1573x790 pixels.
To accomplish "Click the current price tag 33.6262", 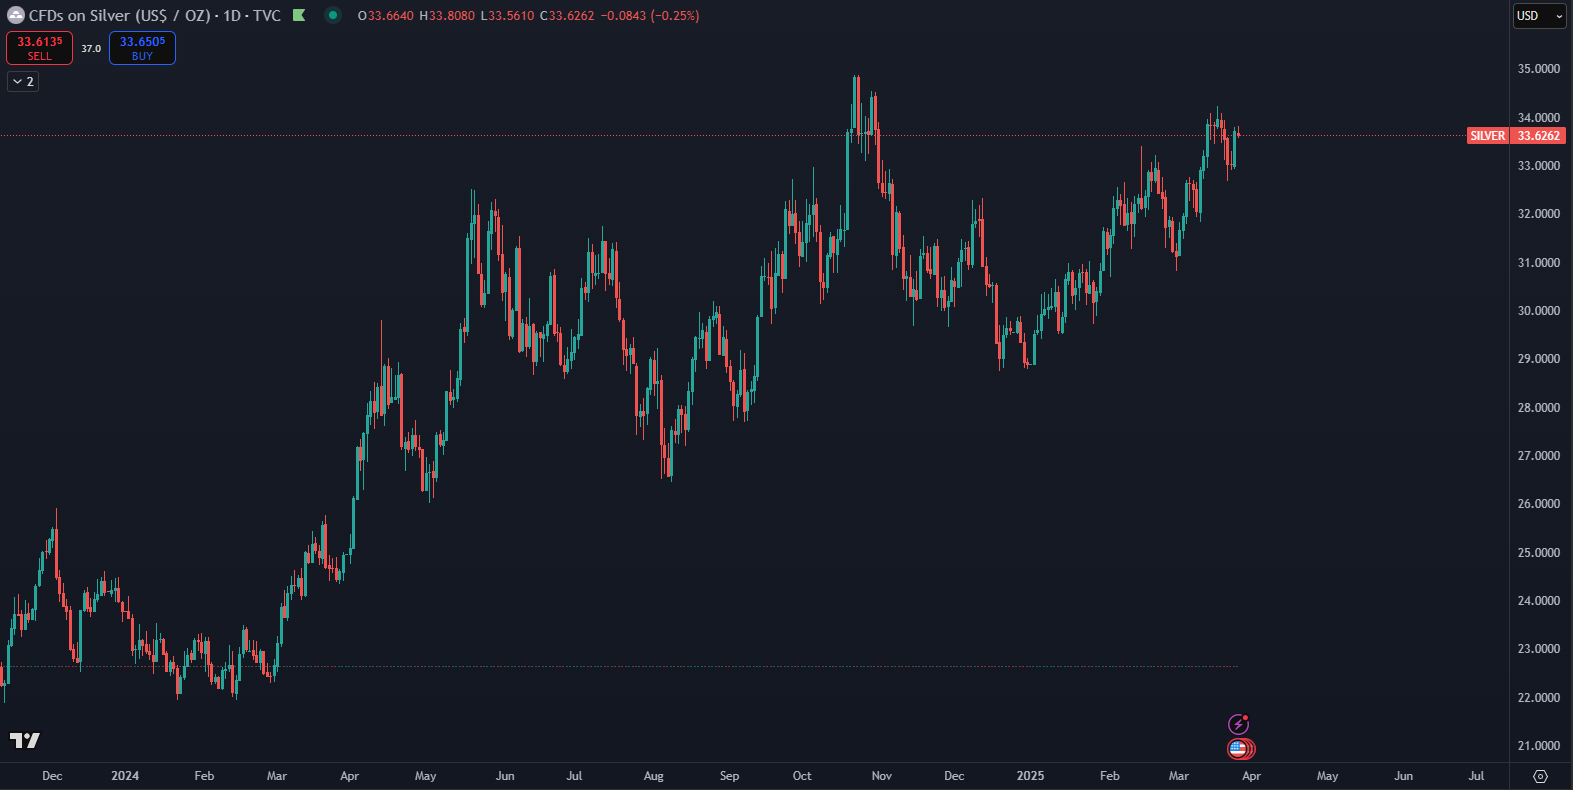I will (x=1538, y=136).
